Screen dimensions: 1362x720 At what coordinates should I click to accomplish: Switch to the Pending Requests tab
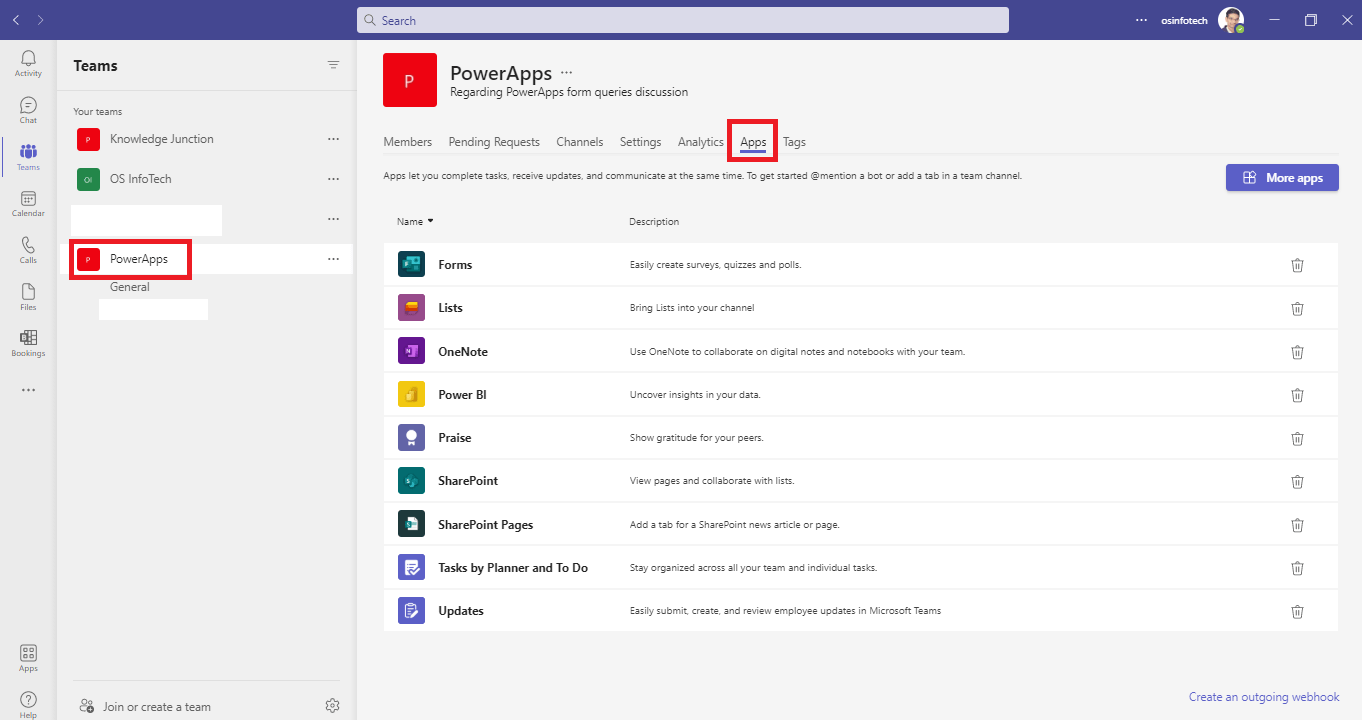click(x=494, y=142)
